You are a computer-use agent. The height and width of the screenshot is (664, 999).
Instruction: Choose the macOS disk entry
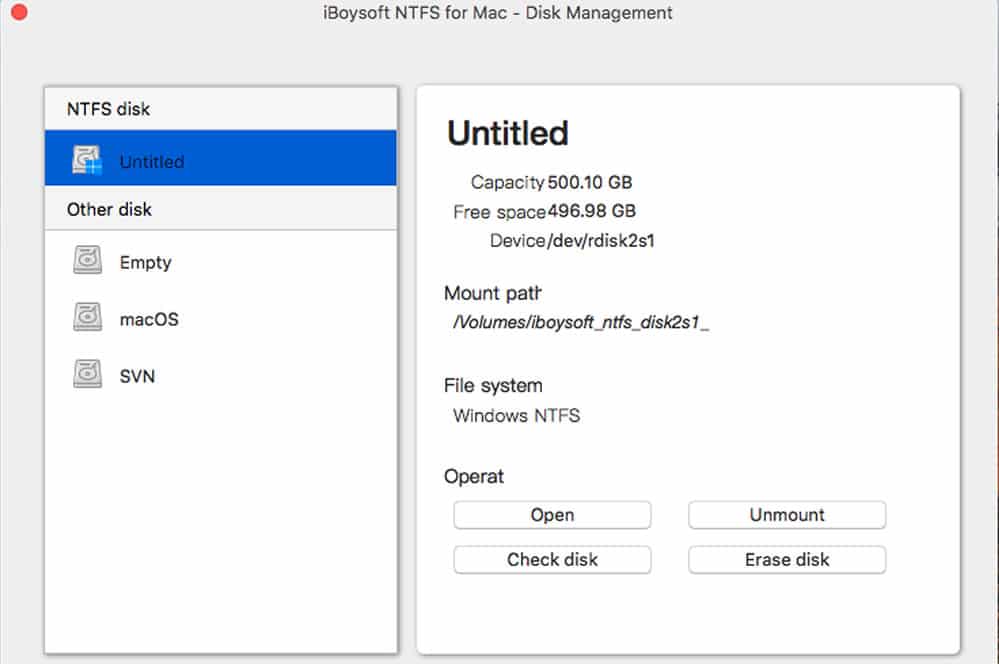coord(220,318)
